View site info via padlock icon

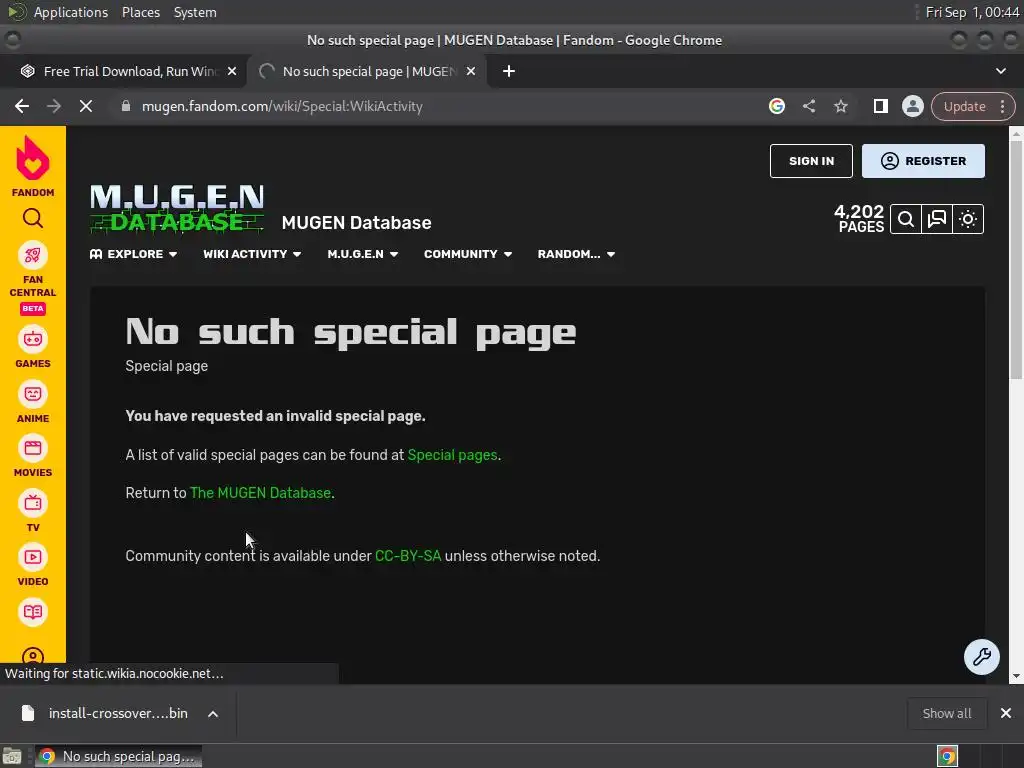pos(126,106)
